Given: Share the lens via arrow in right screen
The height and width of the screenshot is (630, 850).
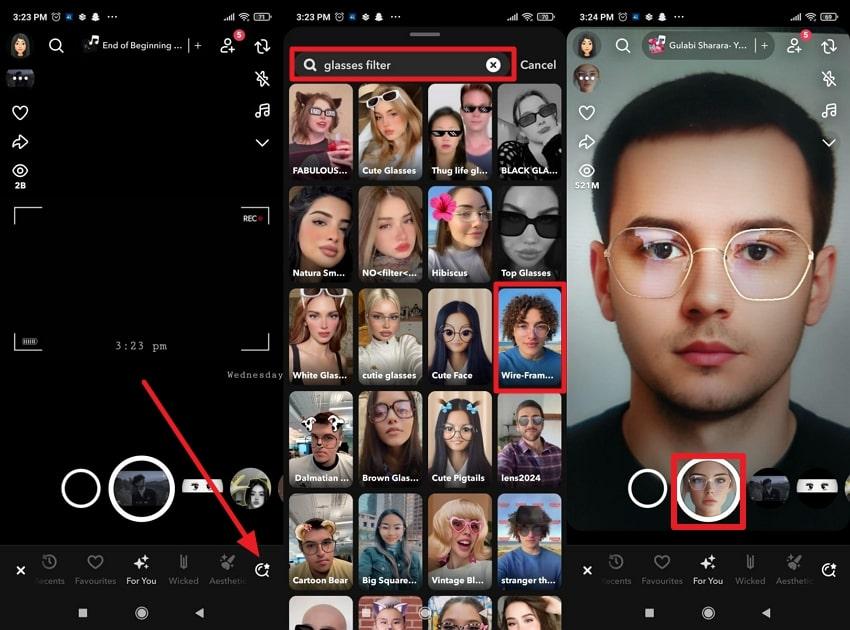Looking at the screenshot, I should (587, 143).
